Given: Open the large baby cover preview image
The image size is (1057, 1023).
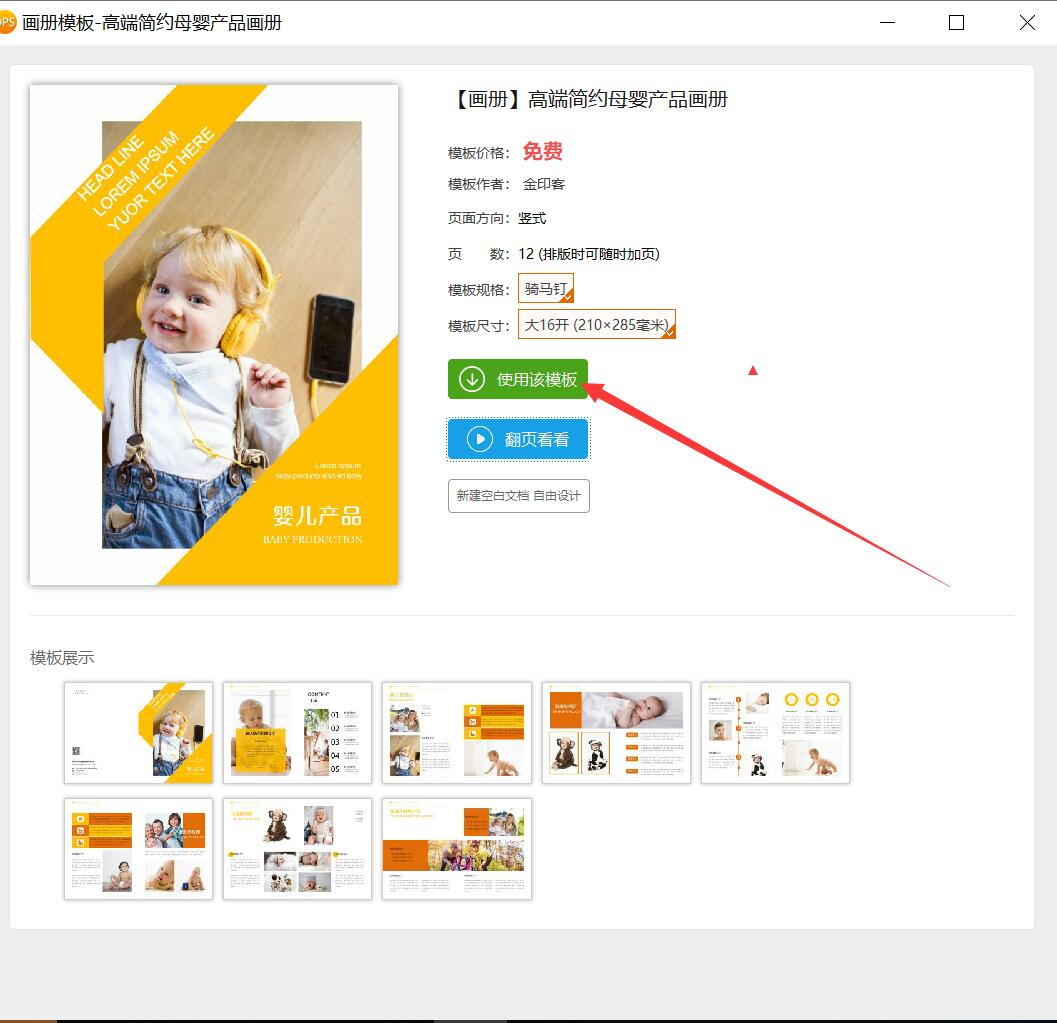Looking at the screenshot, I should (214, 335).
